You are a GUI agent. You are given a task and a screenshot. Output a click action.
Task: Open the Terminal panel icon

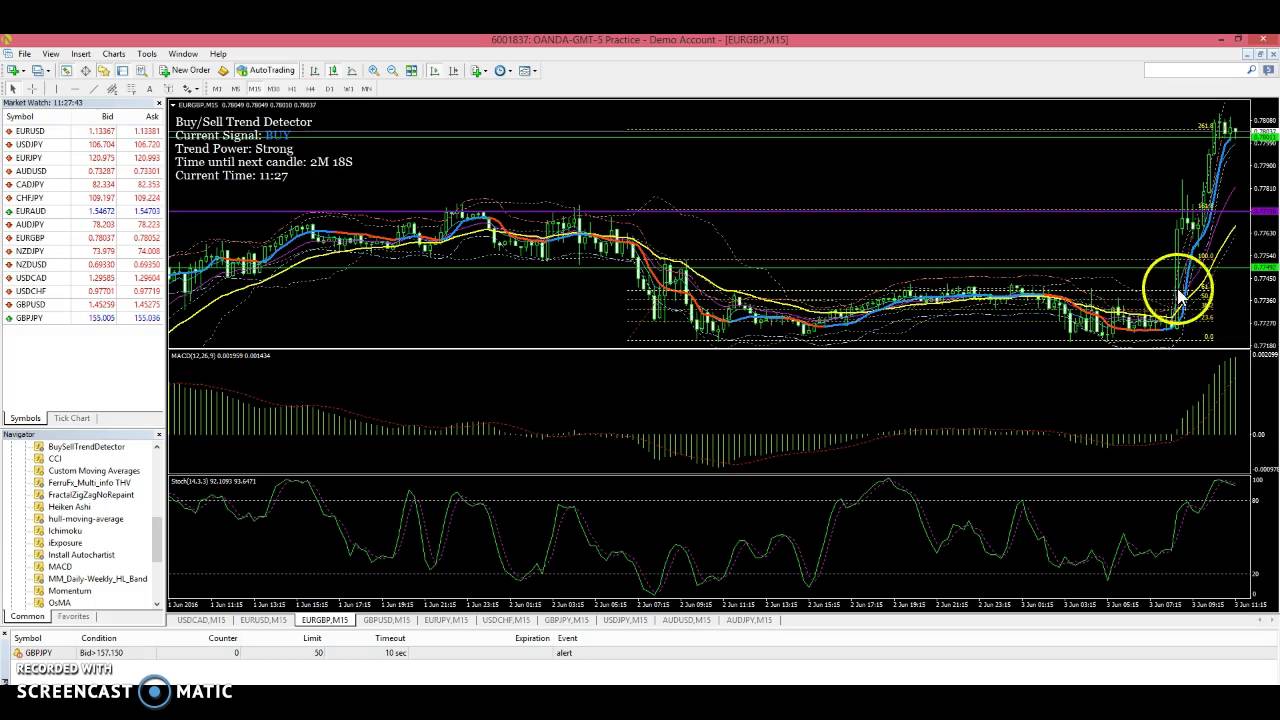[x=122, y=71]
